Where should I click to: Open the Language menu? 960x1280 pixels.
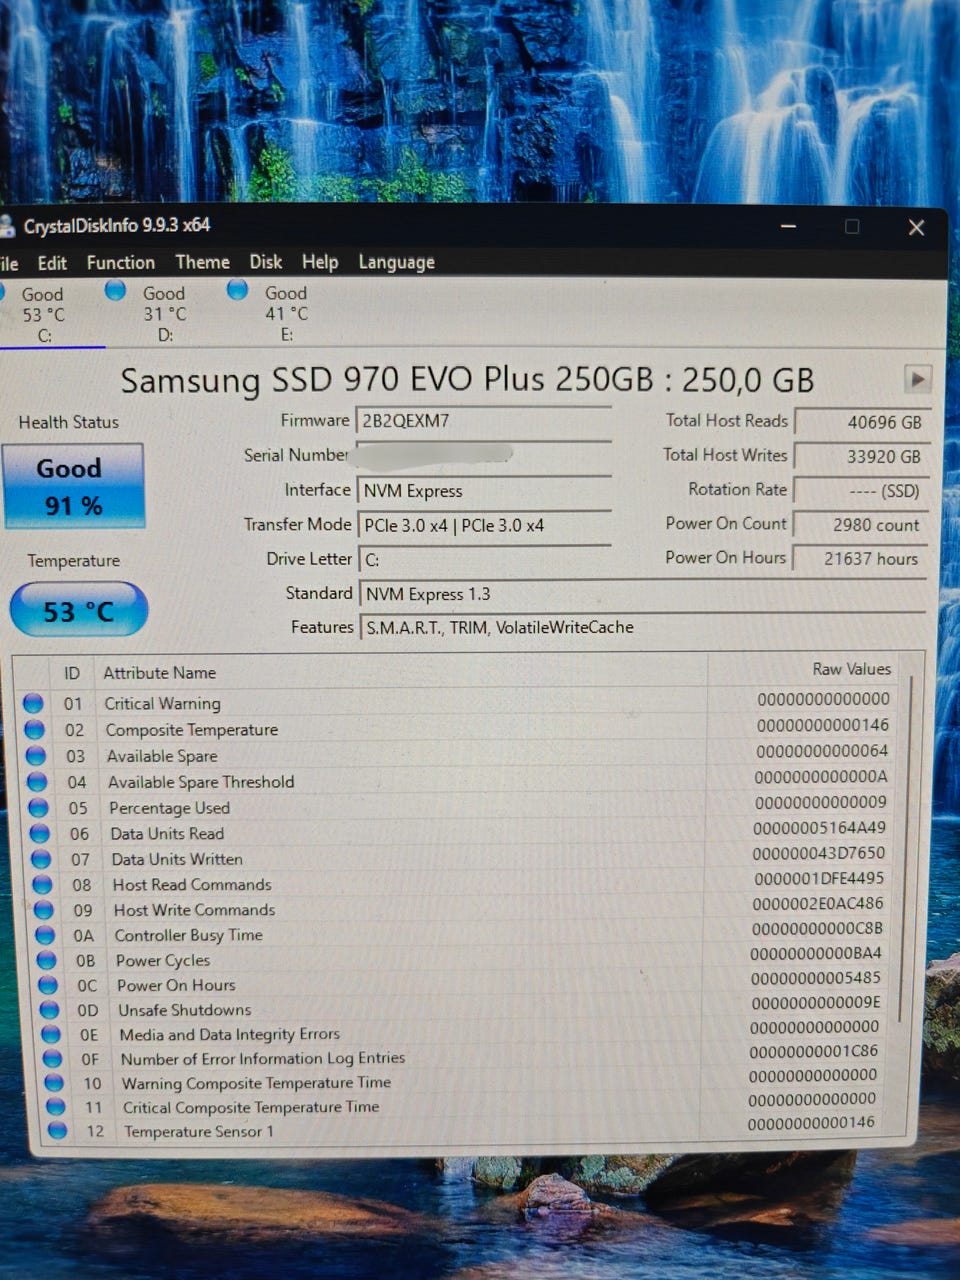[x=396, y=262]
